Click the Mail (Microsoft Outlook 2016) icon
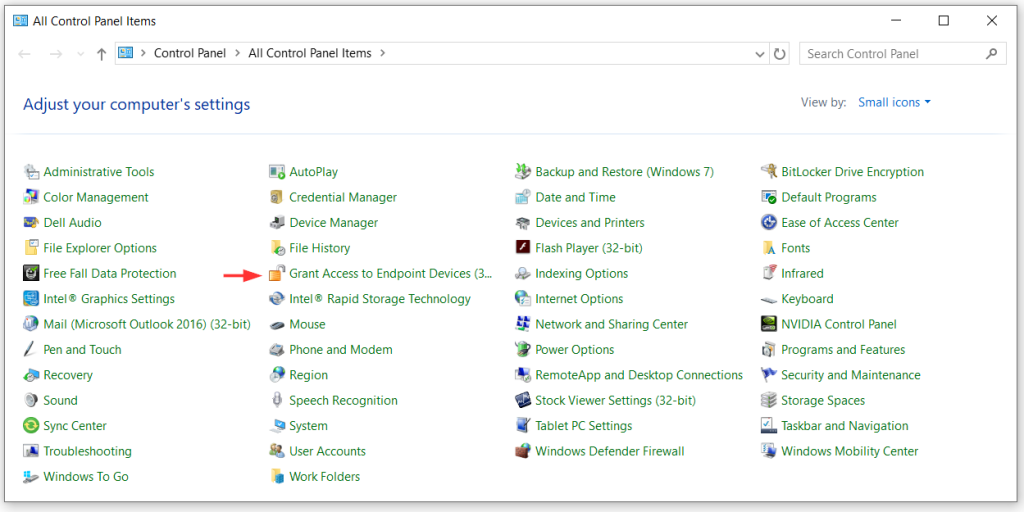Image resolution: width=1024 pixels, height=512 pixels. tap(31, 325)
